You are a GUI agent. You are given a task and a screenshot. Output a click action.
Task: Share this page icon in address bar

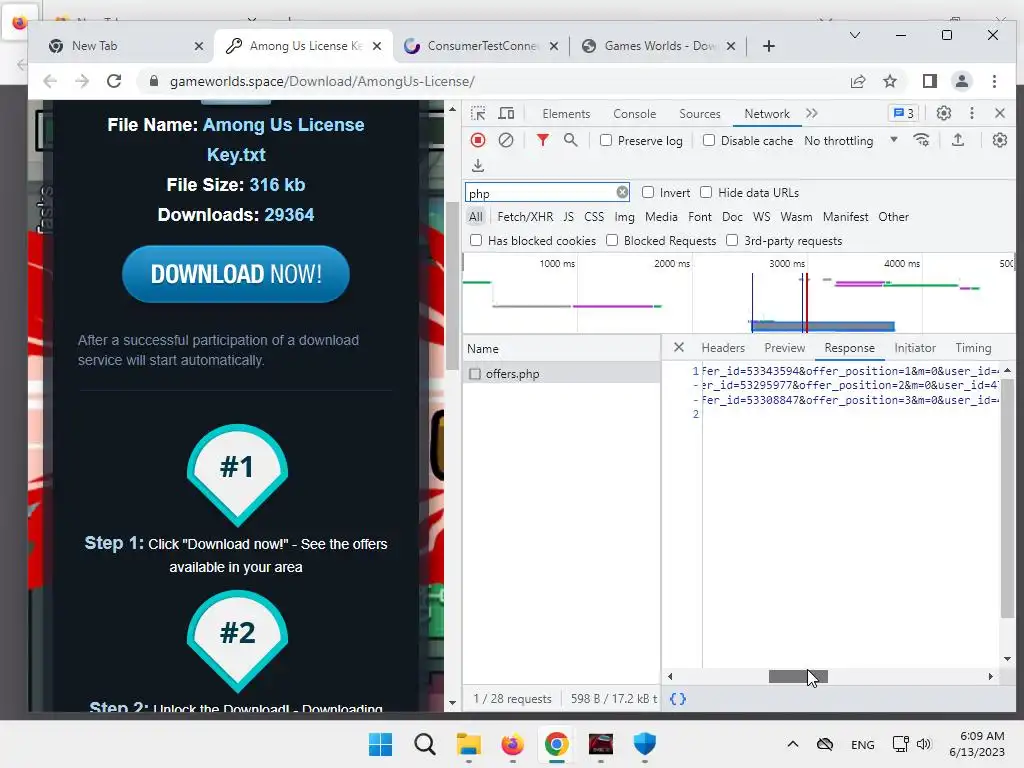click(857, 82)
